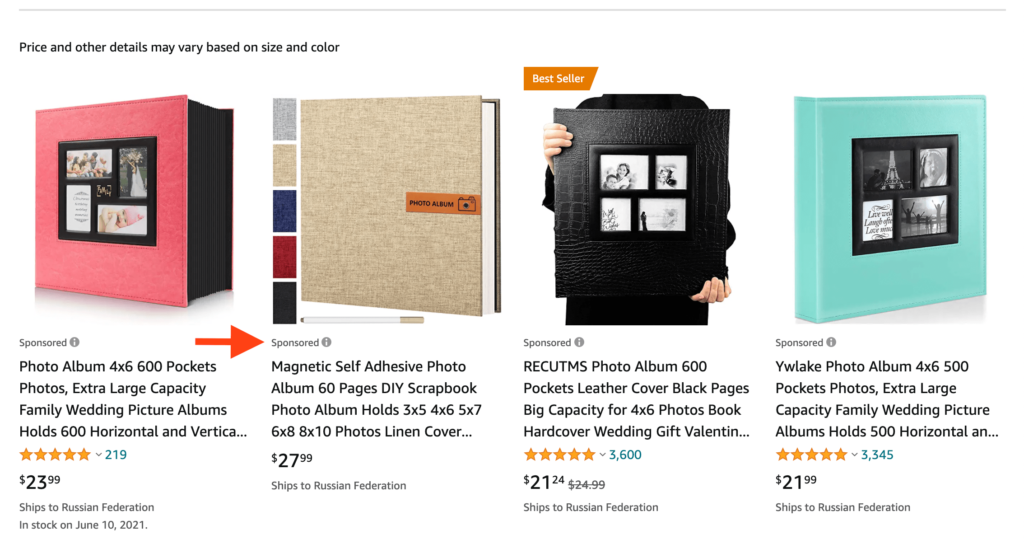The height and width of the screenshot is (544, 1024).
Task: Select the gray linen color swatch
Action: pos(285,119)
